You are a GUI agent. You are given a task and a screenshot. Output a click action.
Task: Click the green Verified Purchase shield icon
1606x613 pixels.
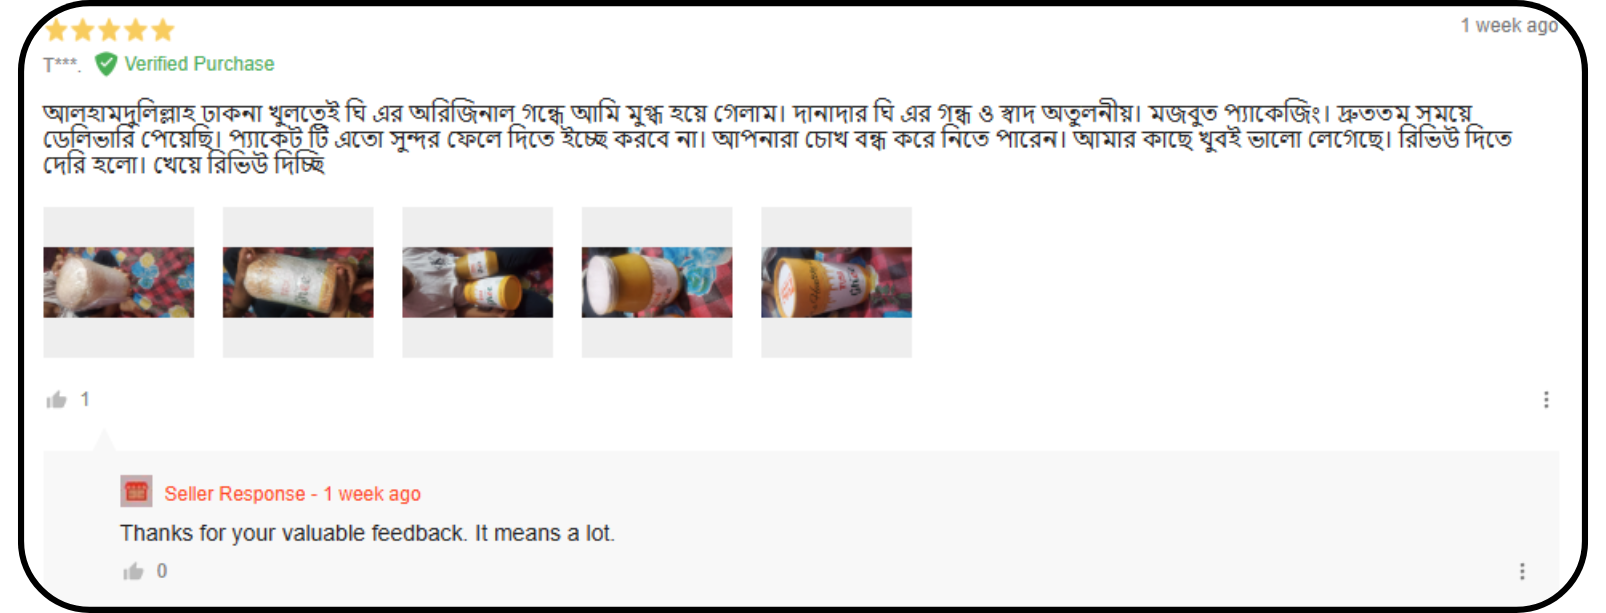[106, 64]
